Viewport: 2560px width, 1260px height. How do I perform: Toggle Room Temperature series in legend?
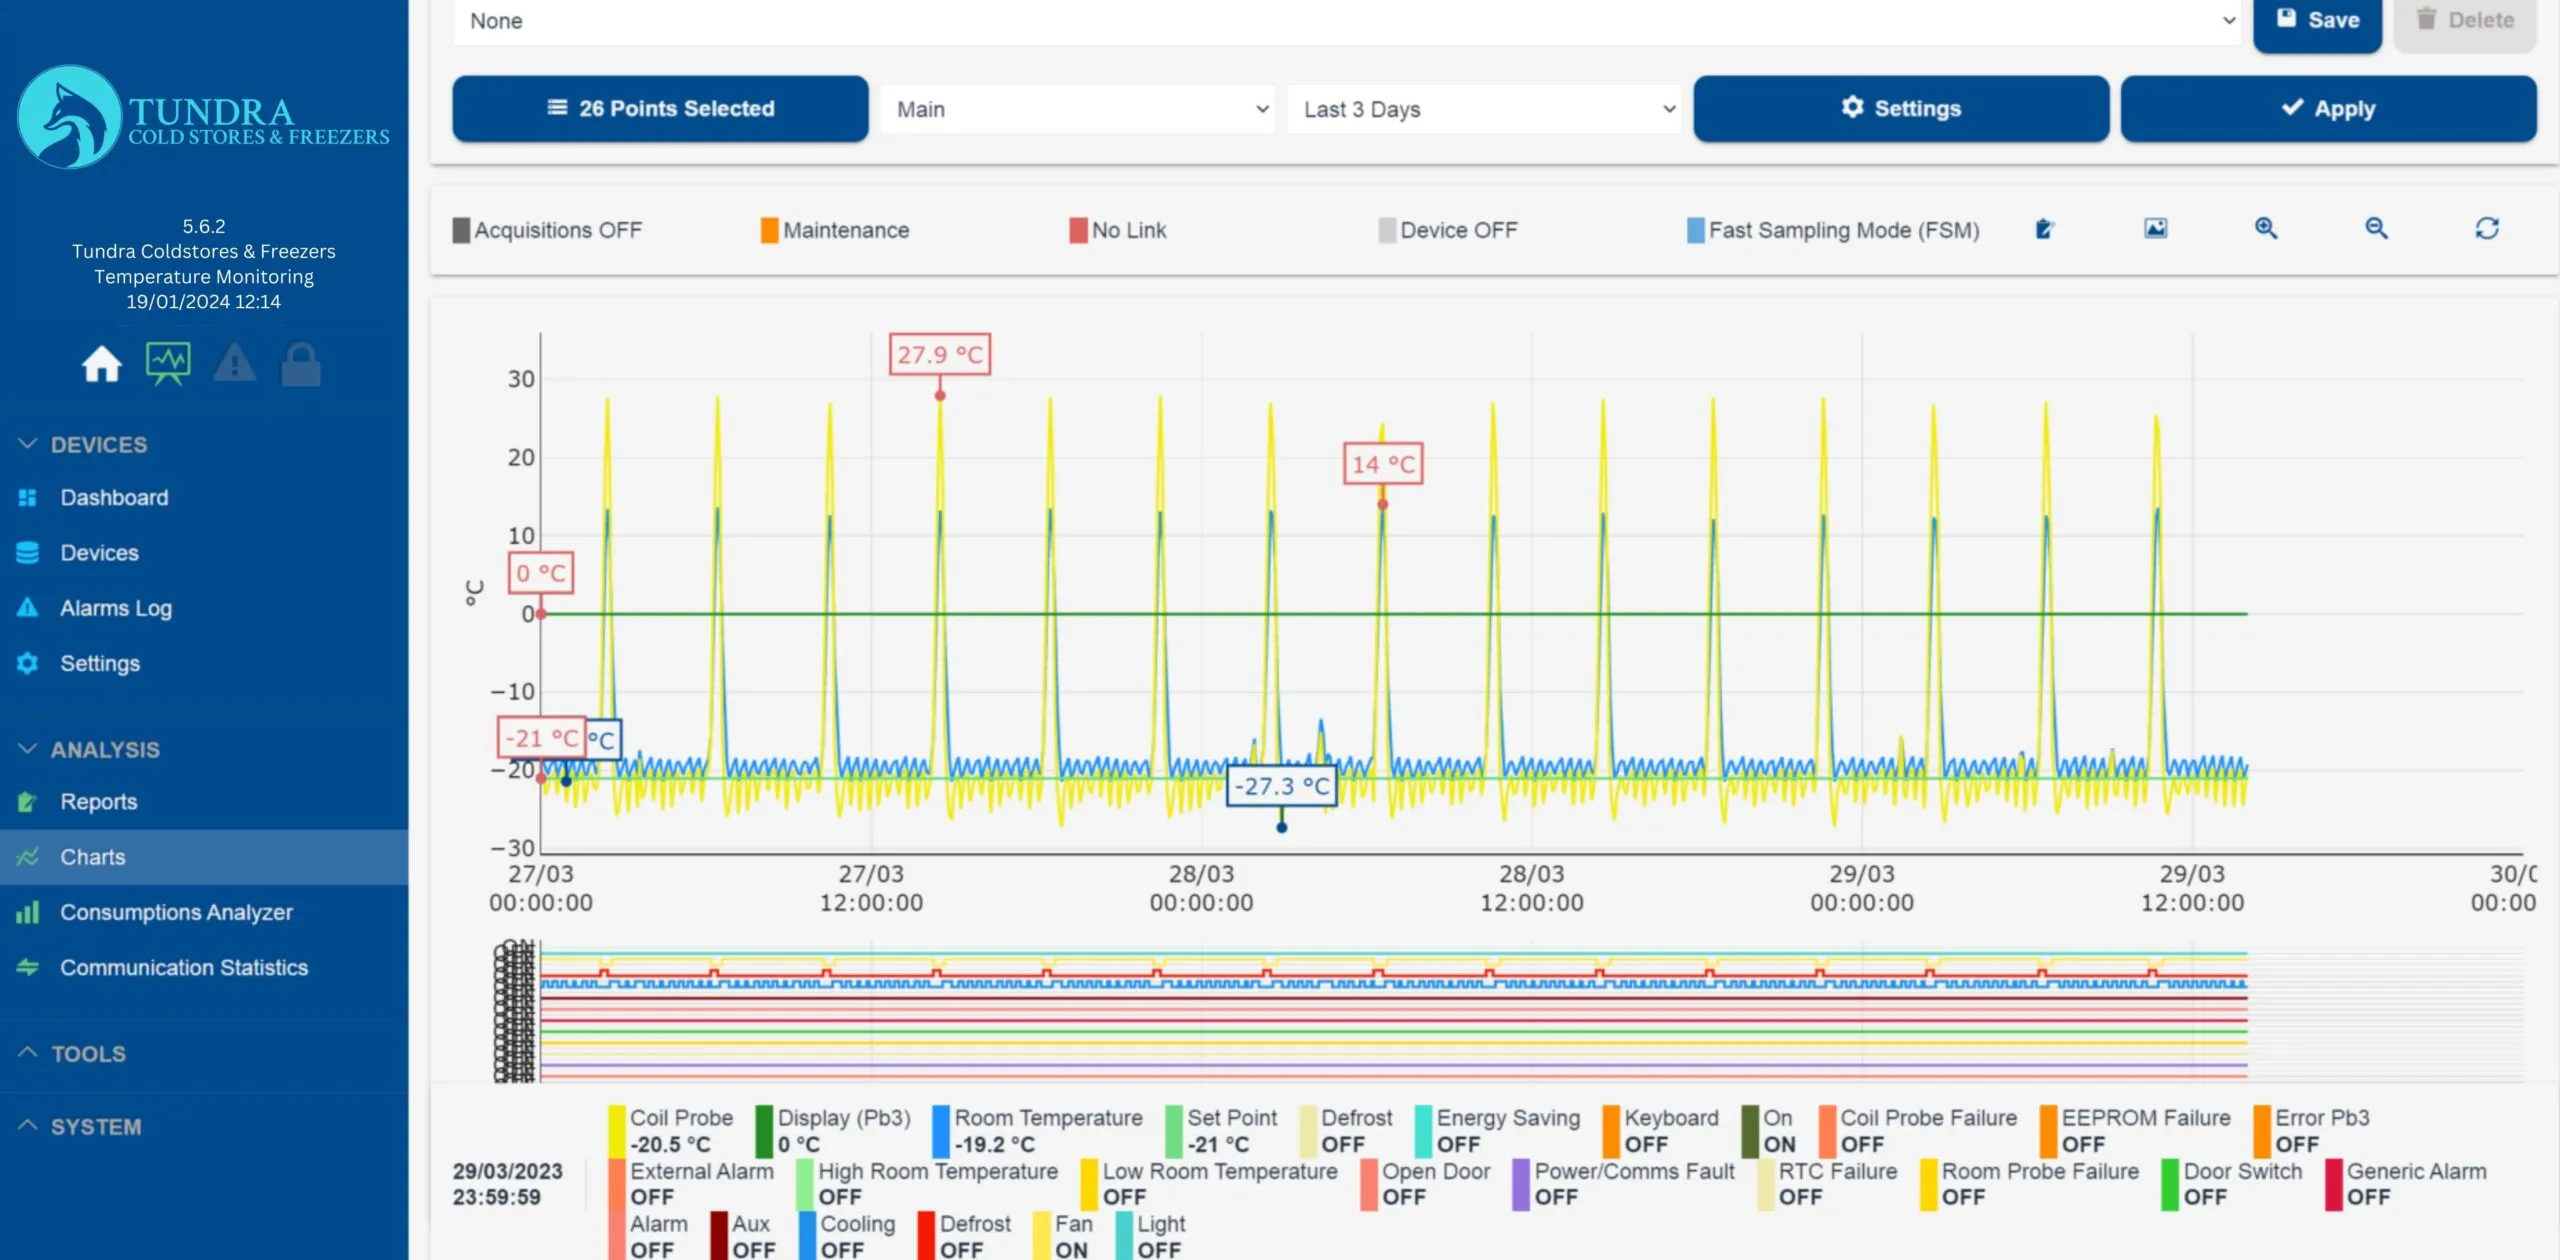click(x=1037, y=1130)
